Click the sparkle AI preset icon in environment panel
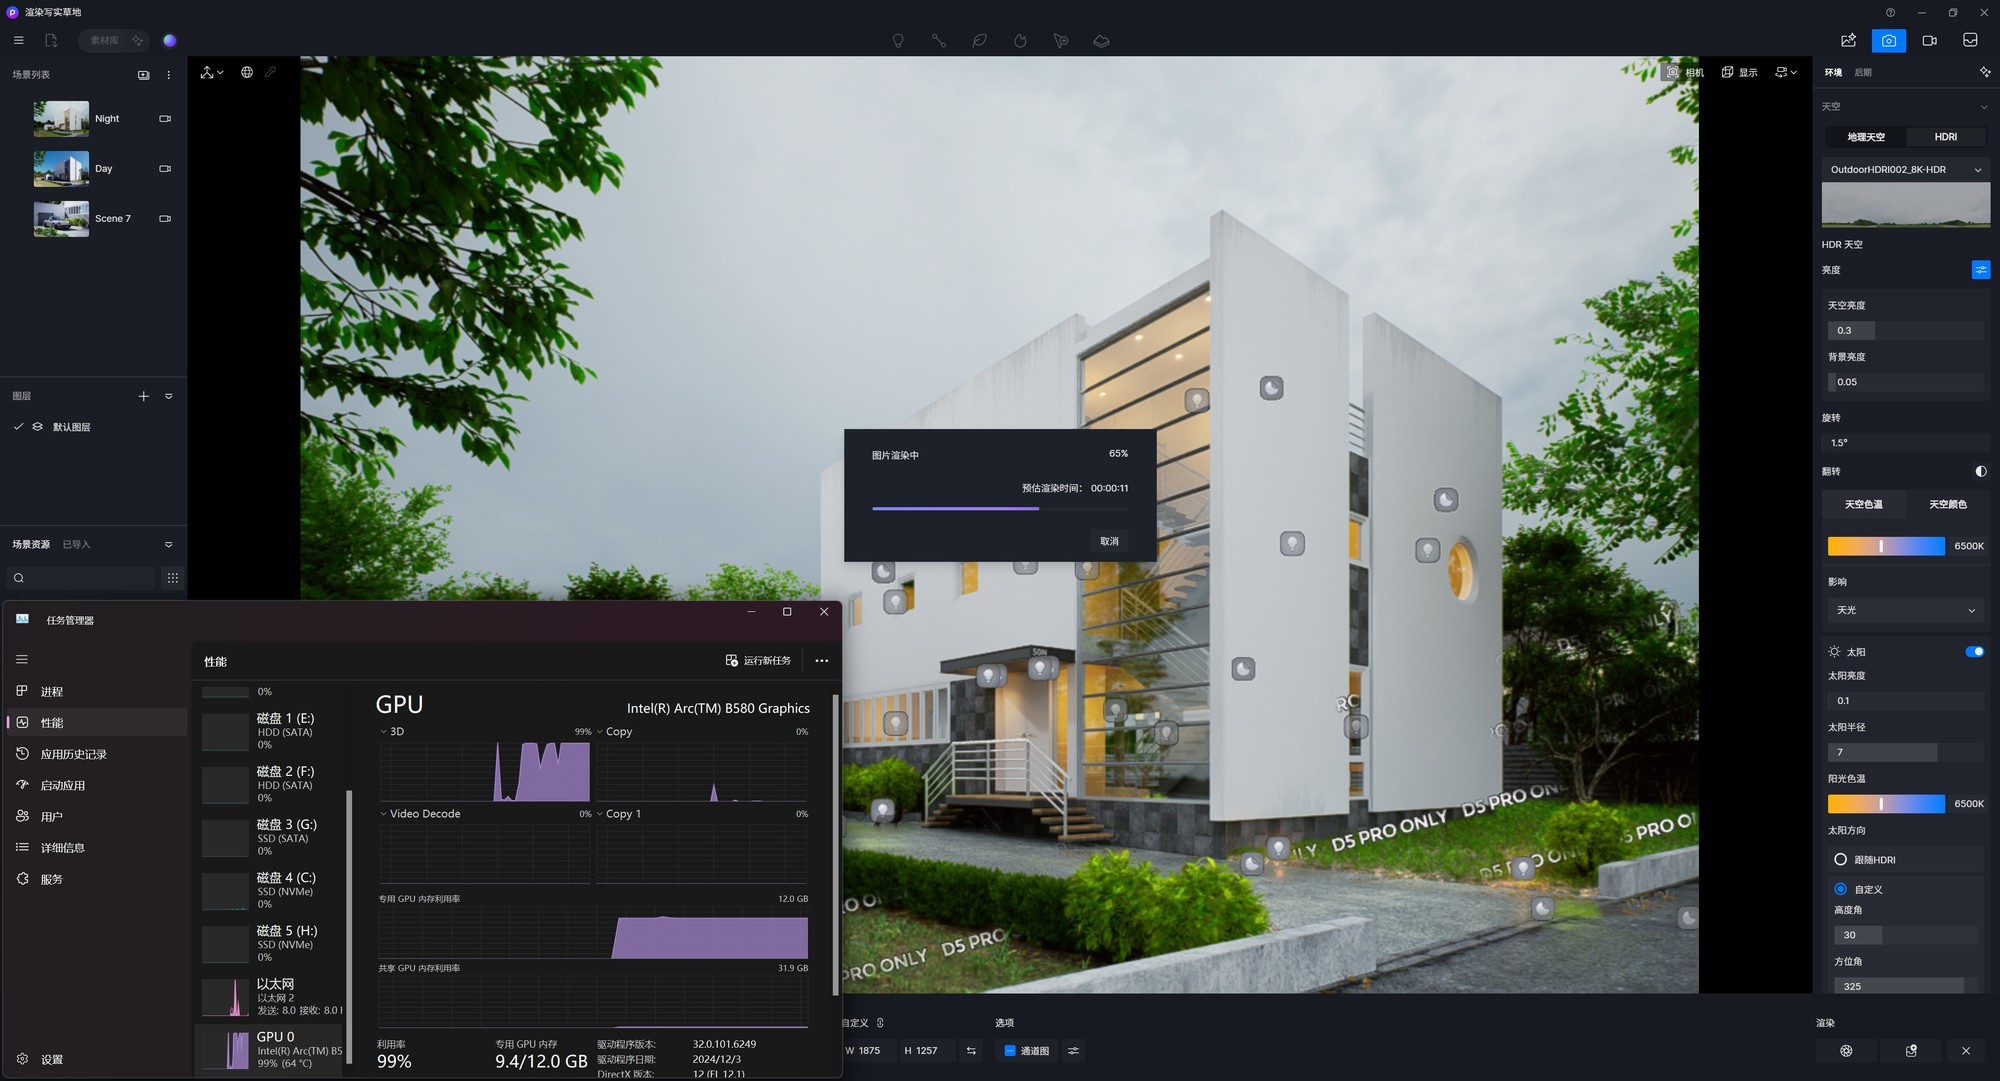This screenshot has height=1081, width=2000. tap(1984, 72)
